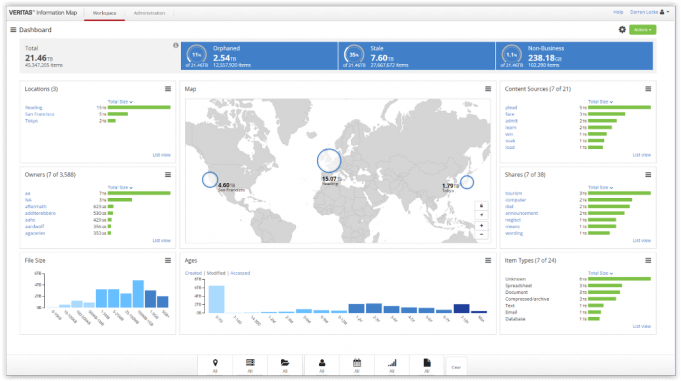Image resolution: width=681 pixels, height=381 pixels.
Task: Show Ages by Created date
Action: coord(193,273)
